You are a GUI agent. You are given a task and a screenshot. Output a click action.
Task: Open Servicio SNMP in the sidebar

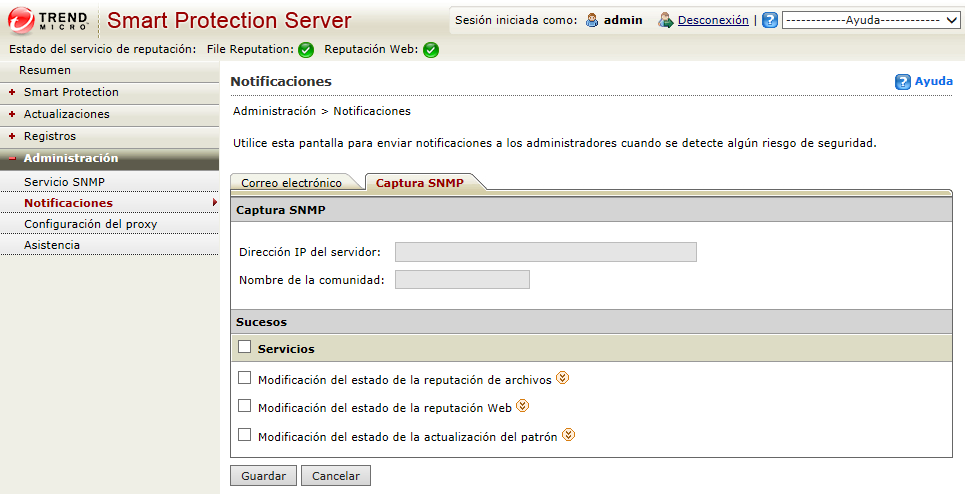pos(64,182)
